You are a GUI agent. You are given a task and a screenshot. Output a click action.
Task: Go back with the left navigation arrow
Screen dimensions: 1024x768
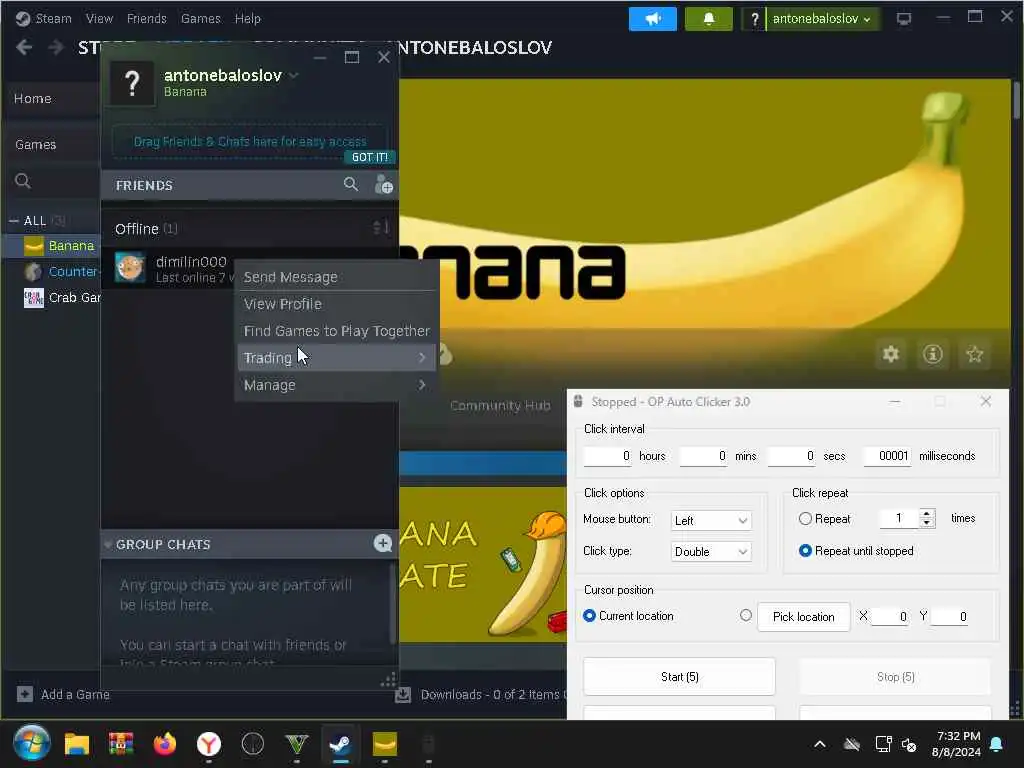(24, 47)
